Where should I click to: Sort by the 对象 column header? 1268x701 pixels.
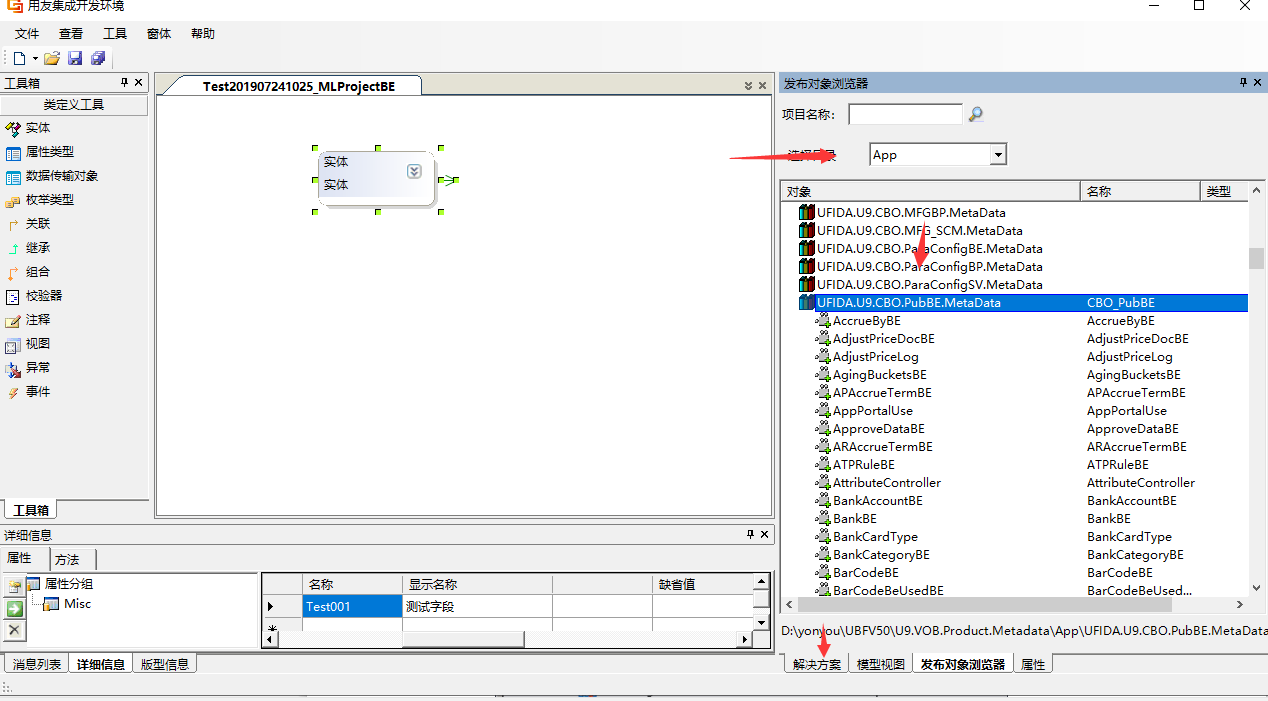[930, 192]
